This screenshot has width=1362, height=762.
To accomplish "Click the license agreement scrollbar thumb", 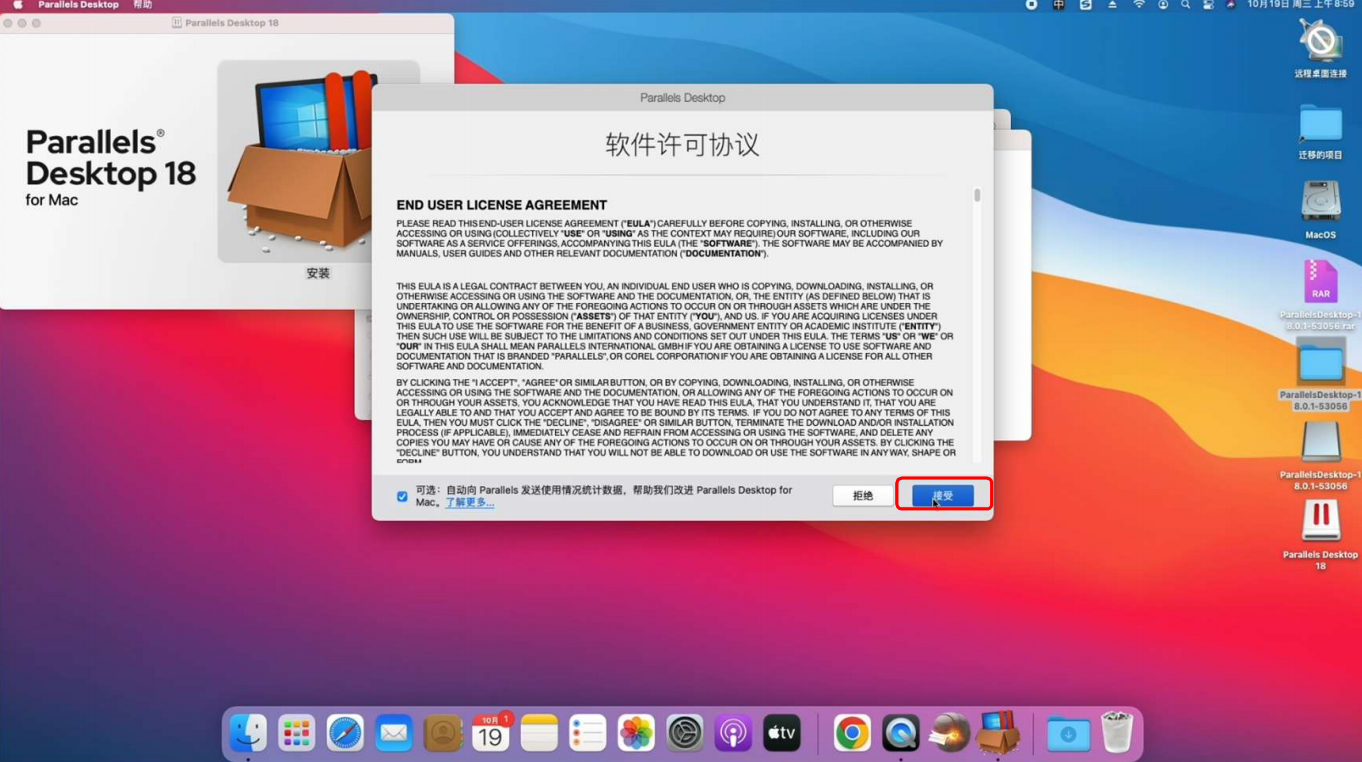I will pos(977,196).
